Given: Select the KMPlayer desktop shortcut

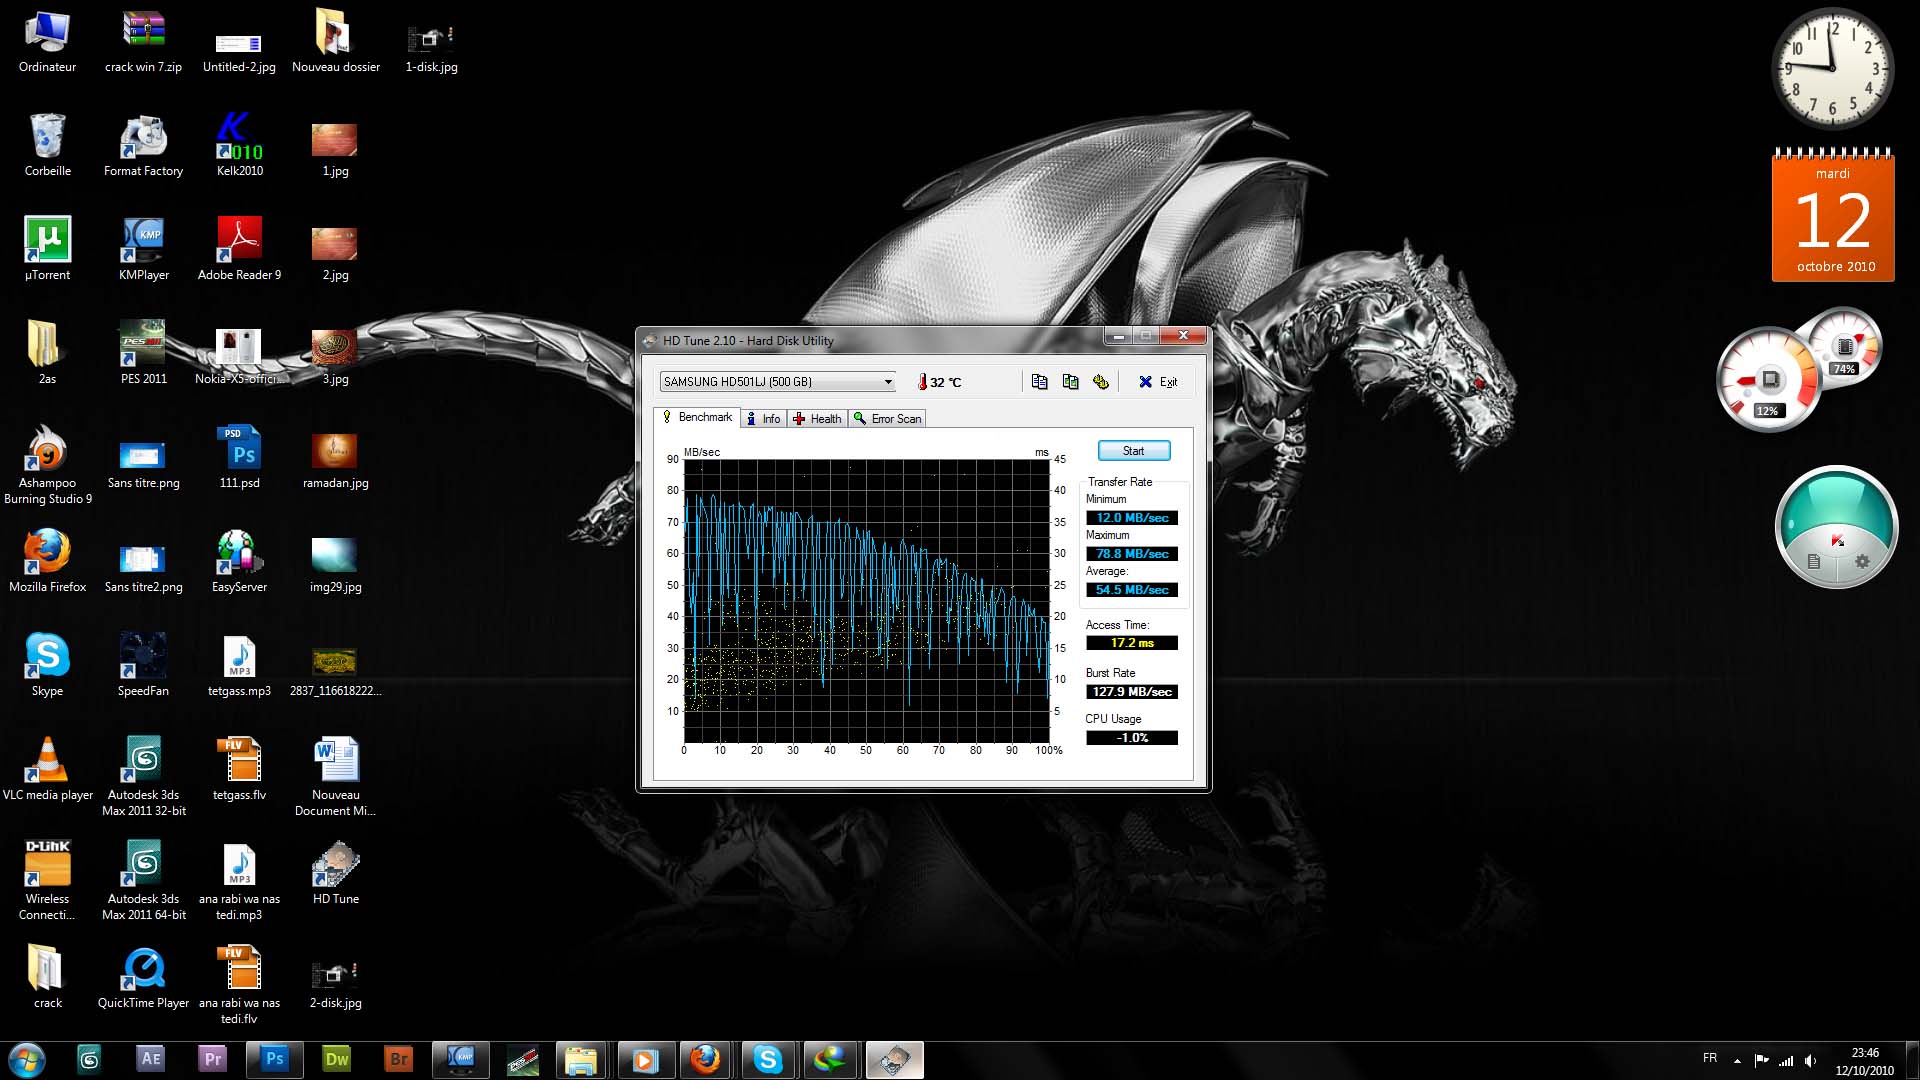Looking at the screenshot, I should tap(143, 249).
